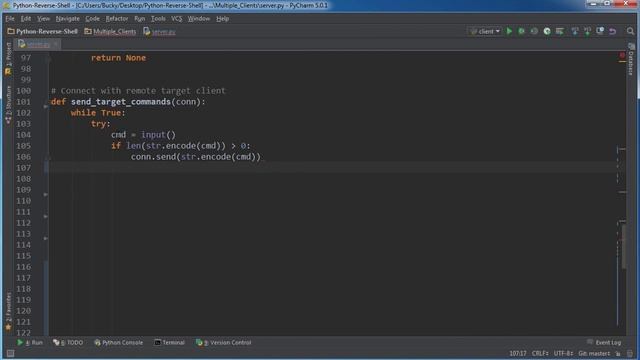
Task: Click the toolbar icon left of VCS update
Action: (x=560, y=31)
